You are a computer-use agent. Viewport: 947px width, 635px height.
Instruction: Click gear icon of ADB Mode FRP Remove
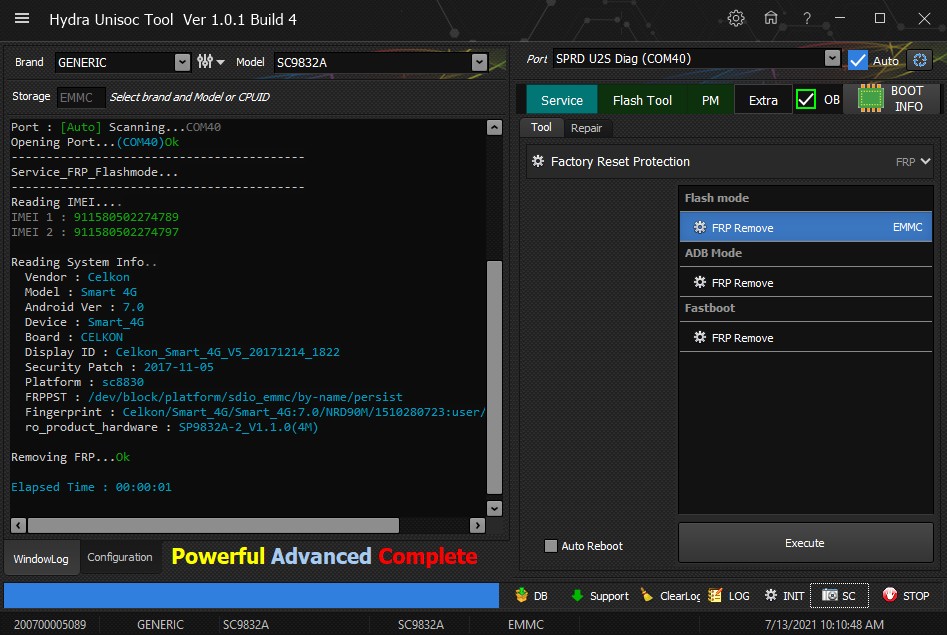pyautogui.click(x=699, y=282)
